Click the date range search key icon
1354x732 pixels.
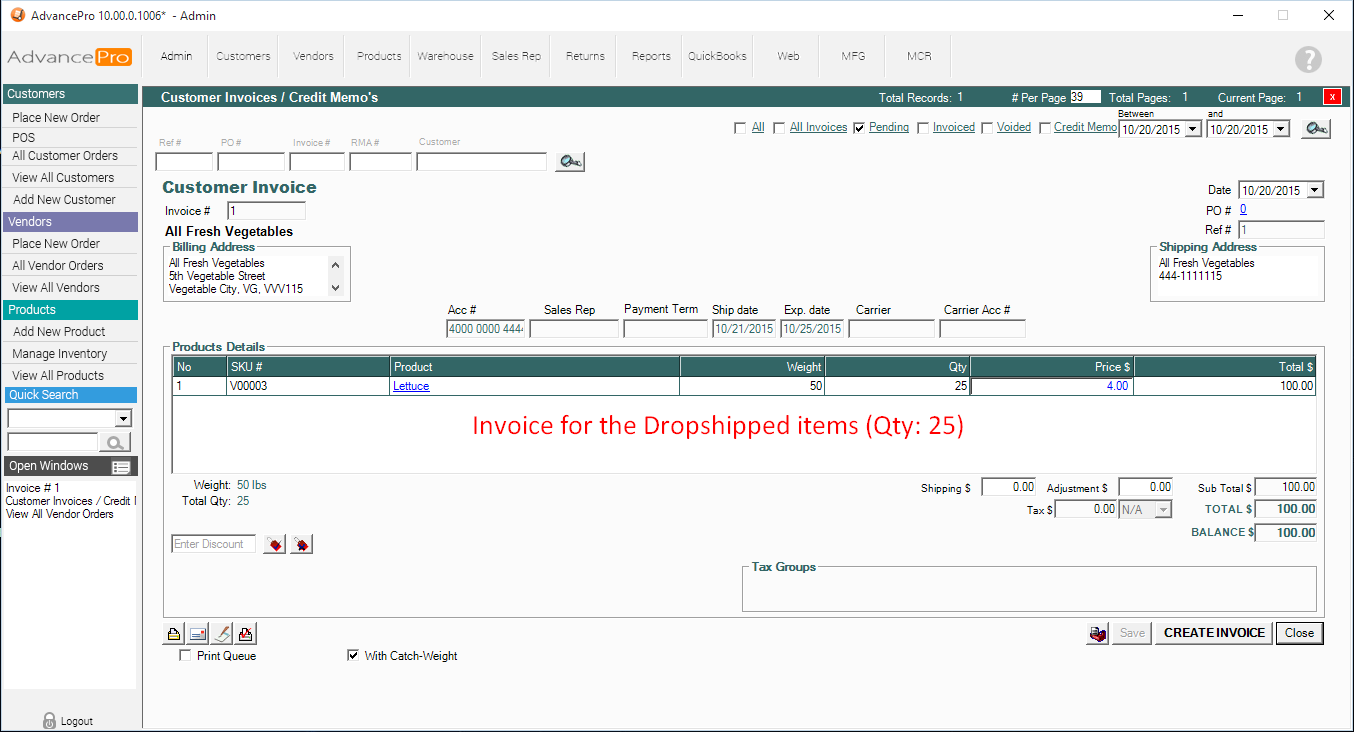point(1315,129)
